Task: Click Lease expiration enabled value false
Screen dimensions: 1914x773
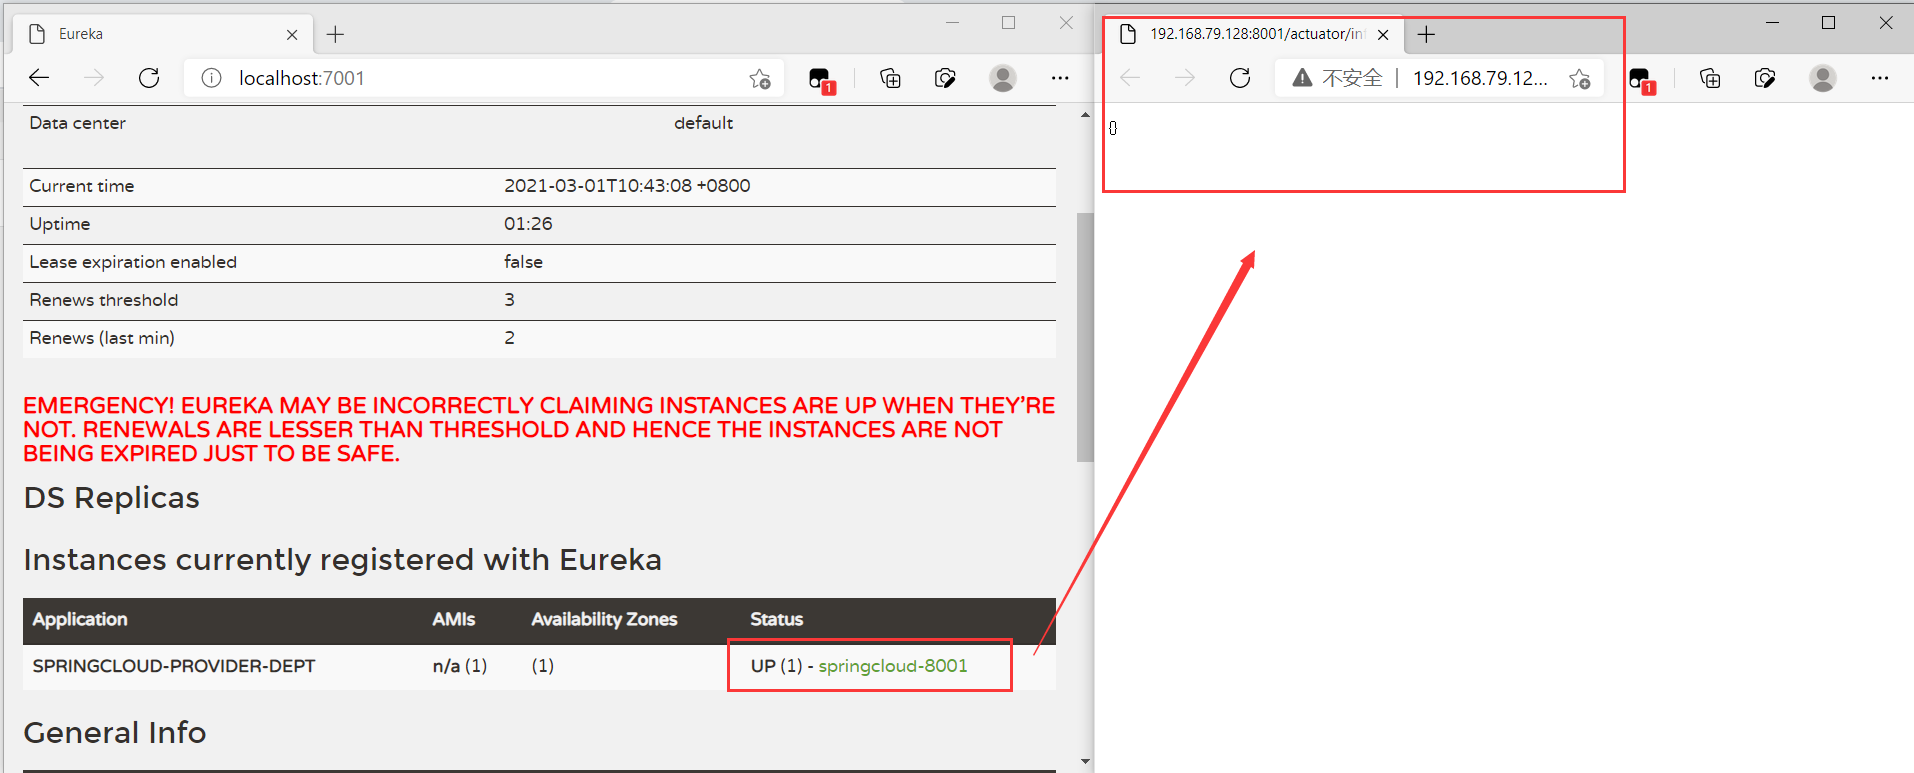Action: click(523, 262)
